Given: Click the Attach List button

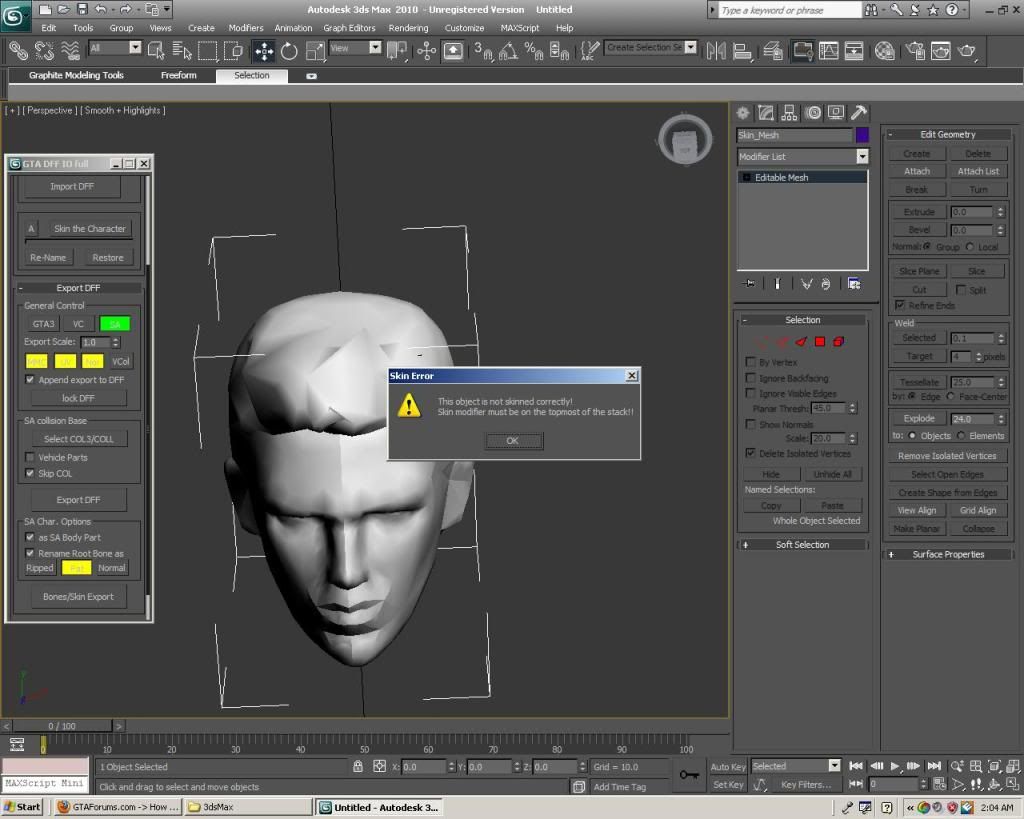Looking at the screenshot, I should click(978, 171).
